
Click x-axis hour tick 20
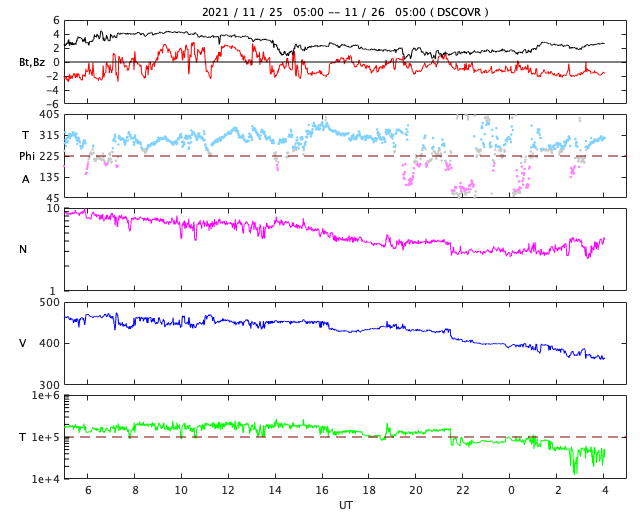(x=416, y=490)
